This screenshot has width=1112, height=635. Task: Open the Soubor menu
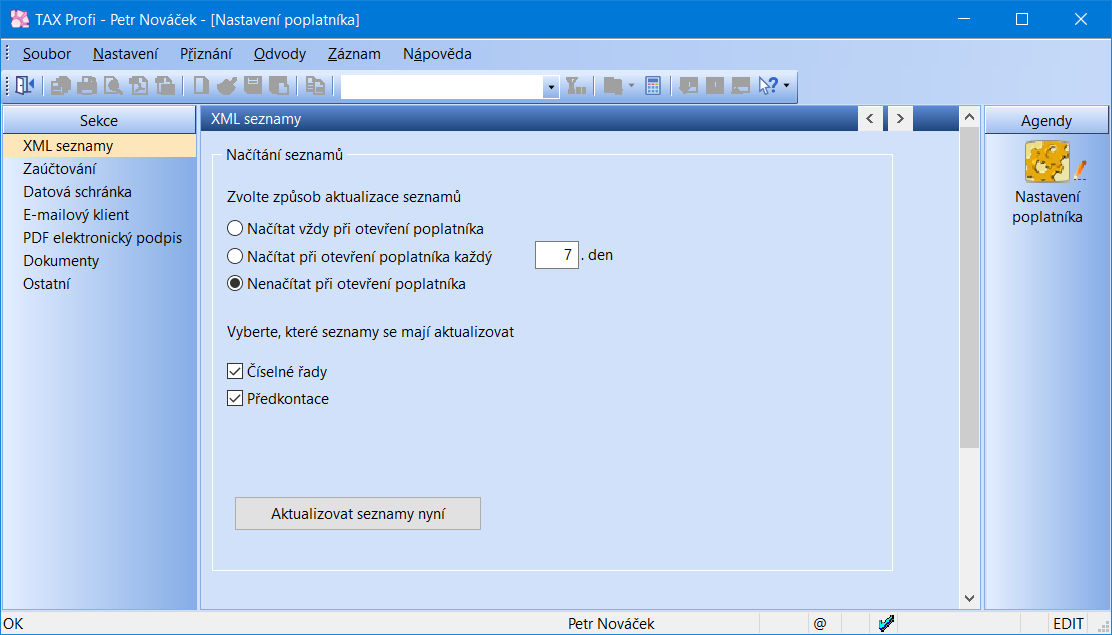tap(47, 54)
